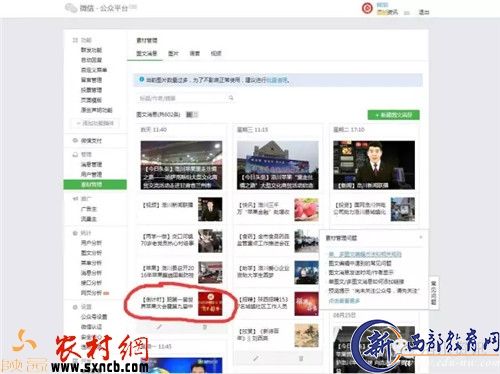
Task: Open 菜单分析 in the sidebar
Action: click(91, 263)
